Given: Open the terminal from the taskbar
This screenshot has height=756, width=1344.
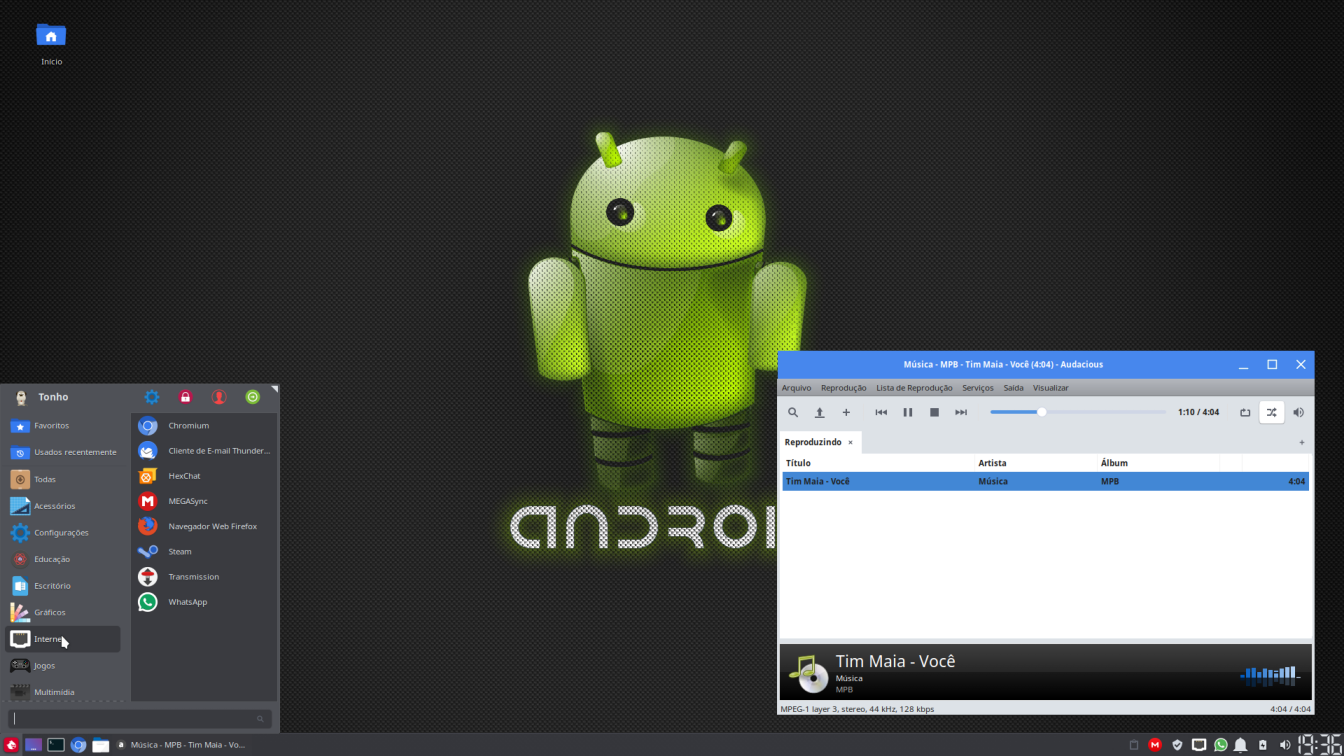Looking at the screenshot, I should click(56, 745).
